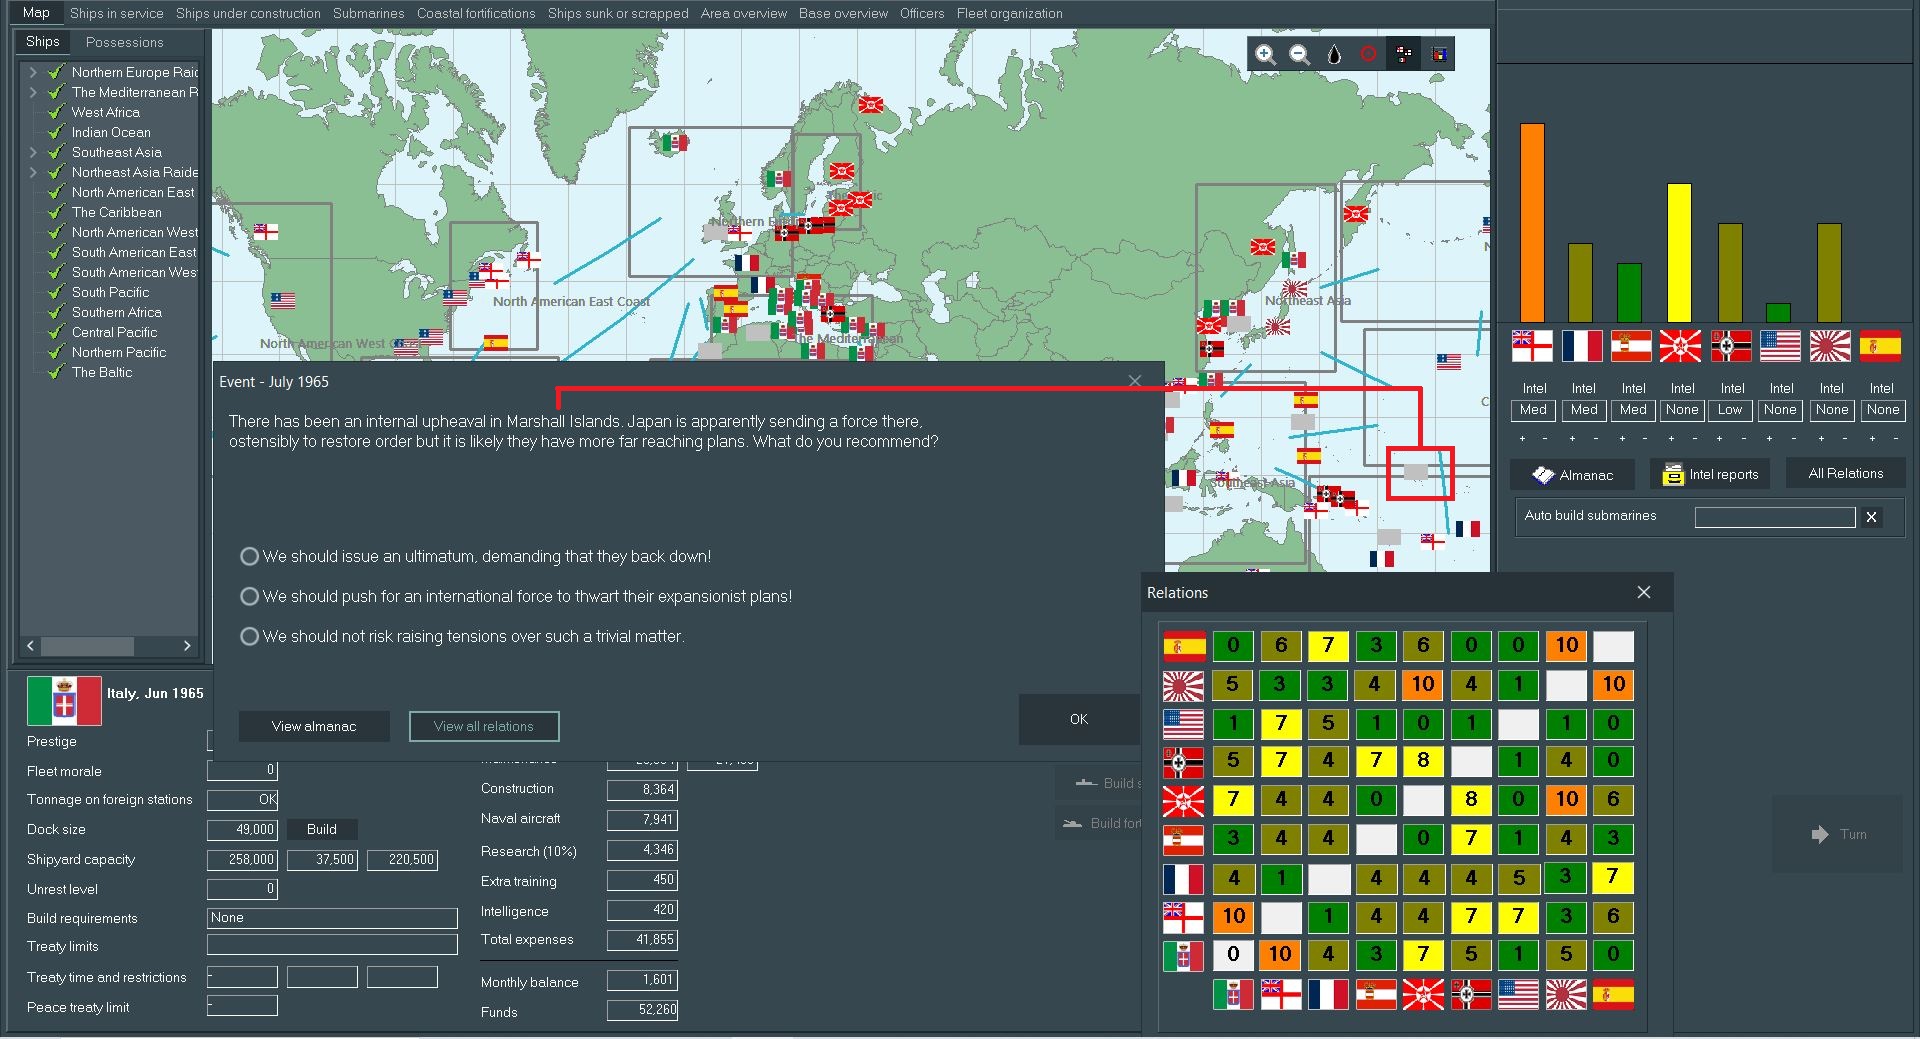Select the French flag in the tension panel
The width and height of the screenshot is (1920, 1039).
tap(1582, 346)
